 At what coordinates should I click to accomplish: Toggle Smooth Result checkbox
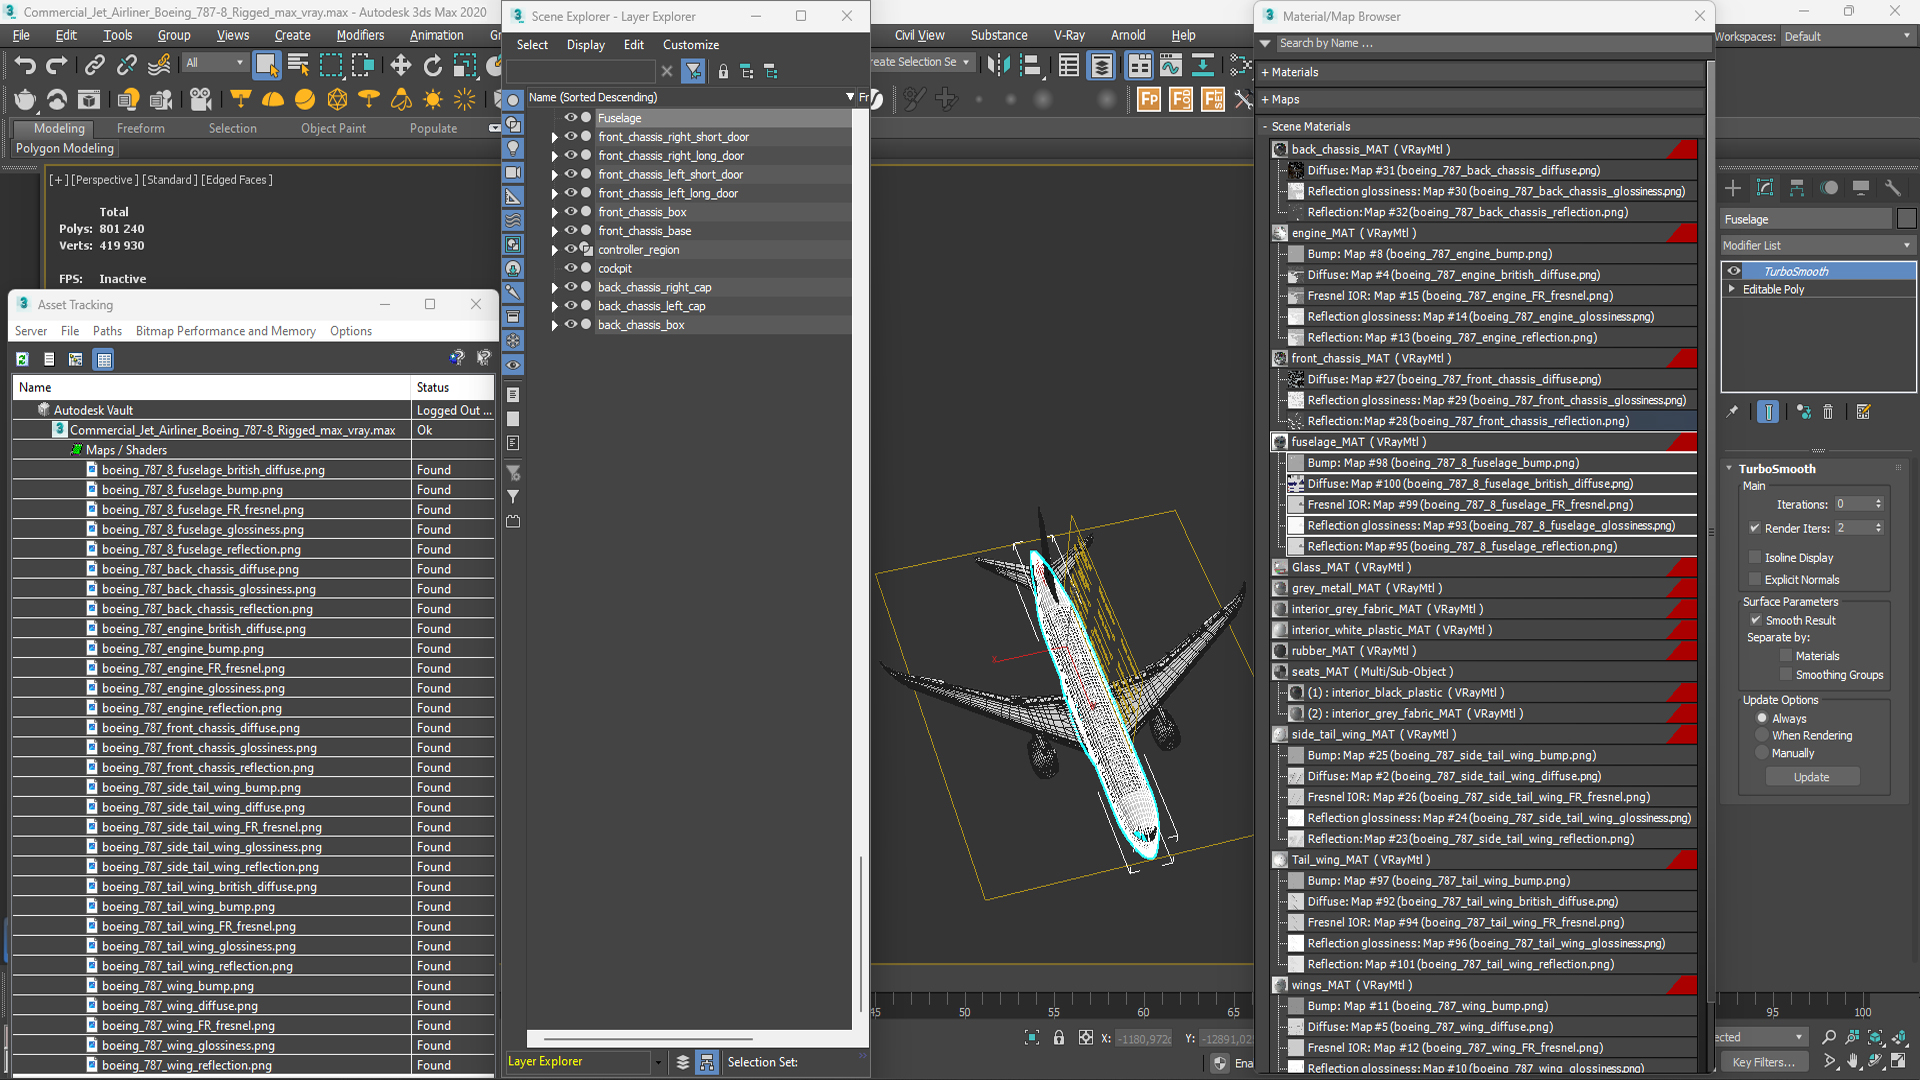coord(1755,620)
